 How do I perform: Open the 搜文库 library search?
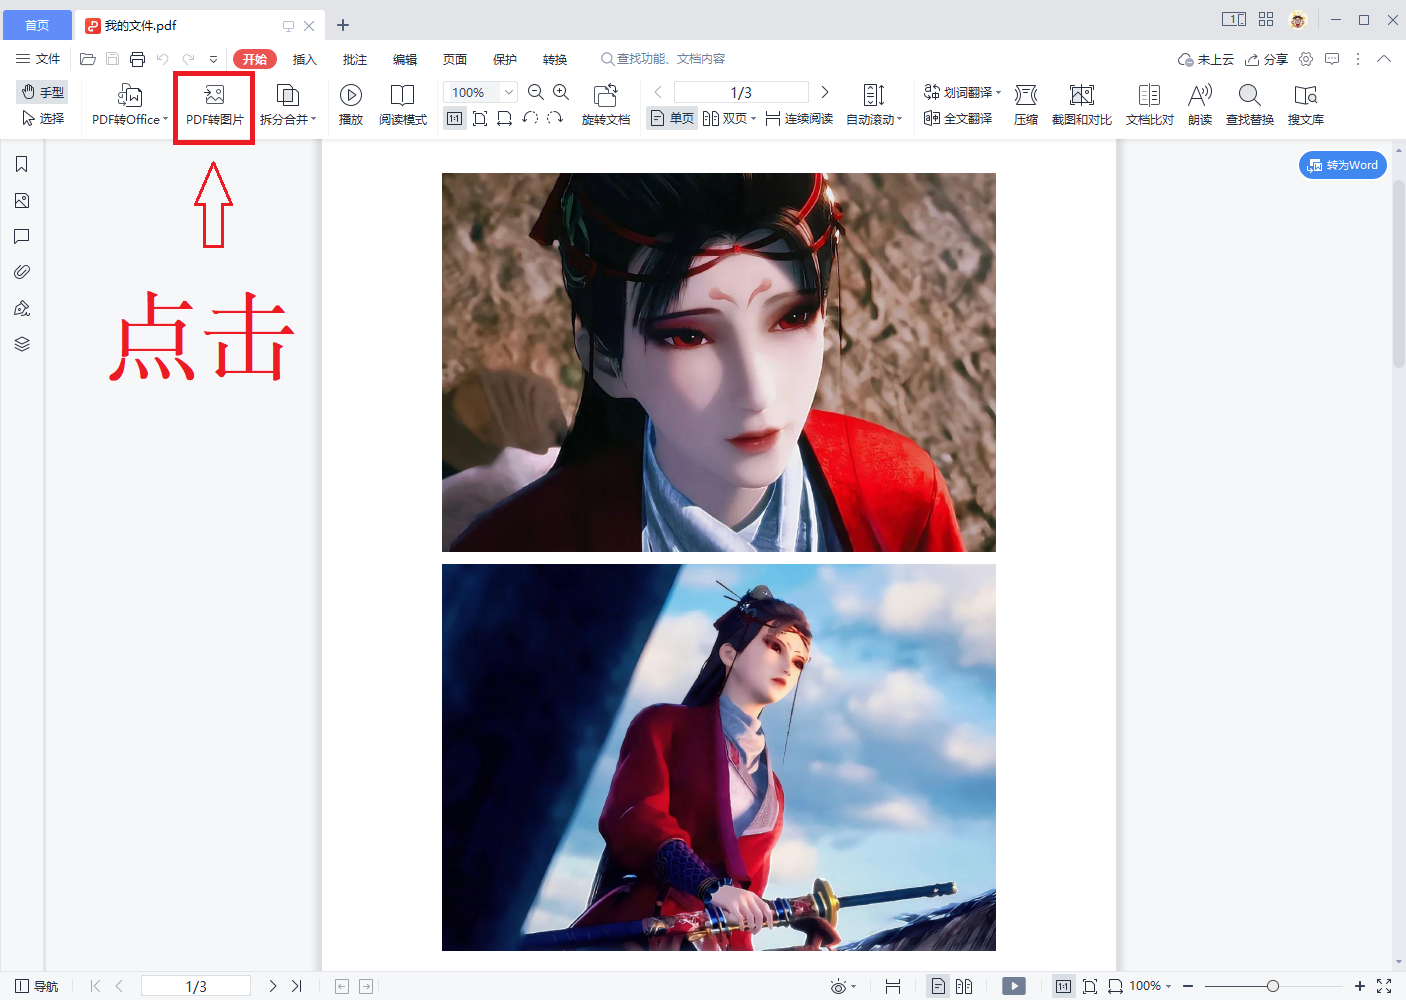[x=1306, y=106]
